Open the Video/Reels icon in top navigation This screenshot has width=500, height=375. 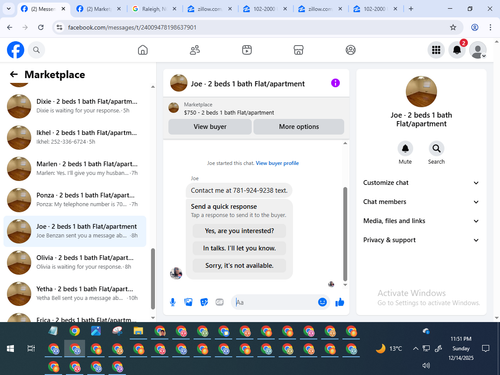tap(247, 50)
